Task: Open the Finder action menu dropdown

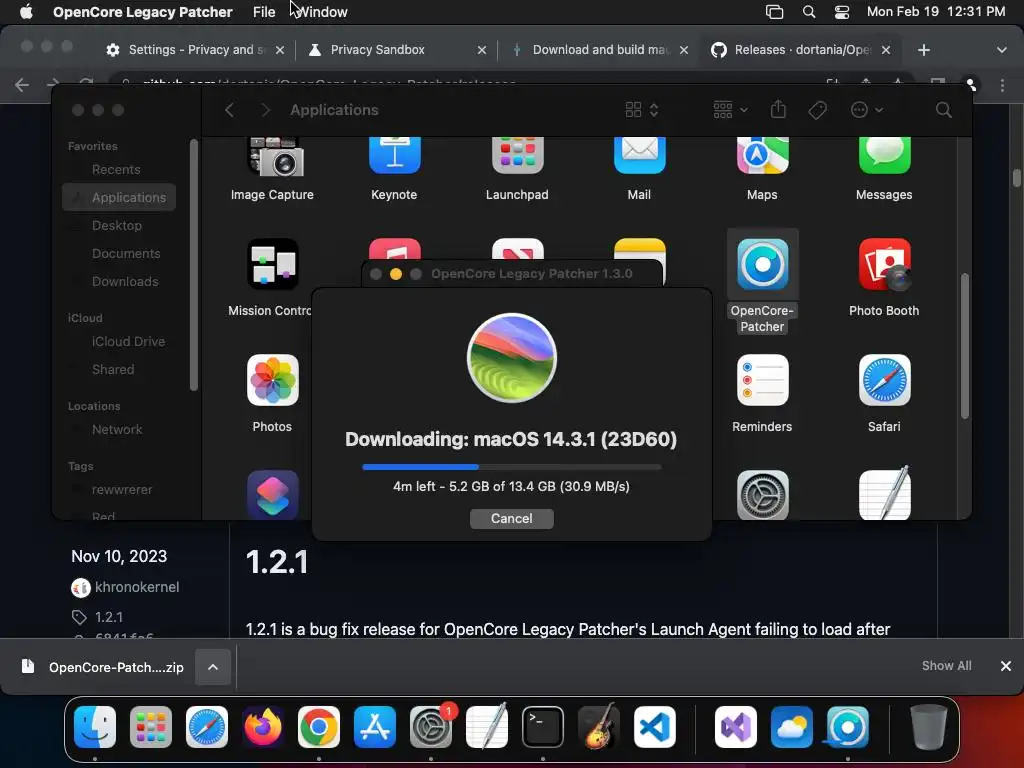Action: click(x=867, y=110)
